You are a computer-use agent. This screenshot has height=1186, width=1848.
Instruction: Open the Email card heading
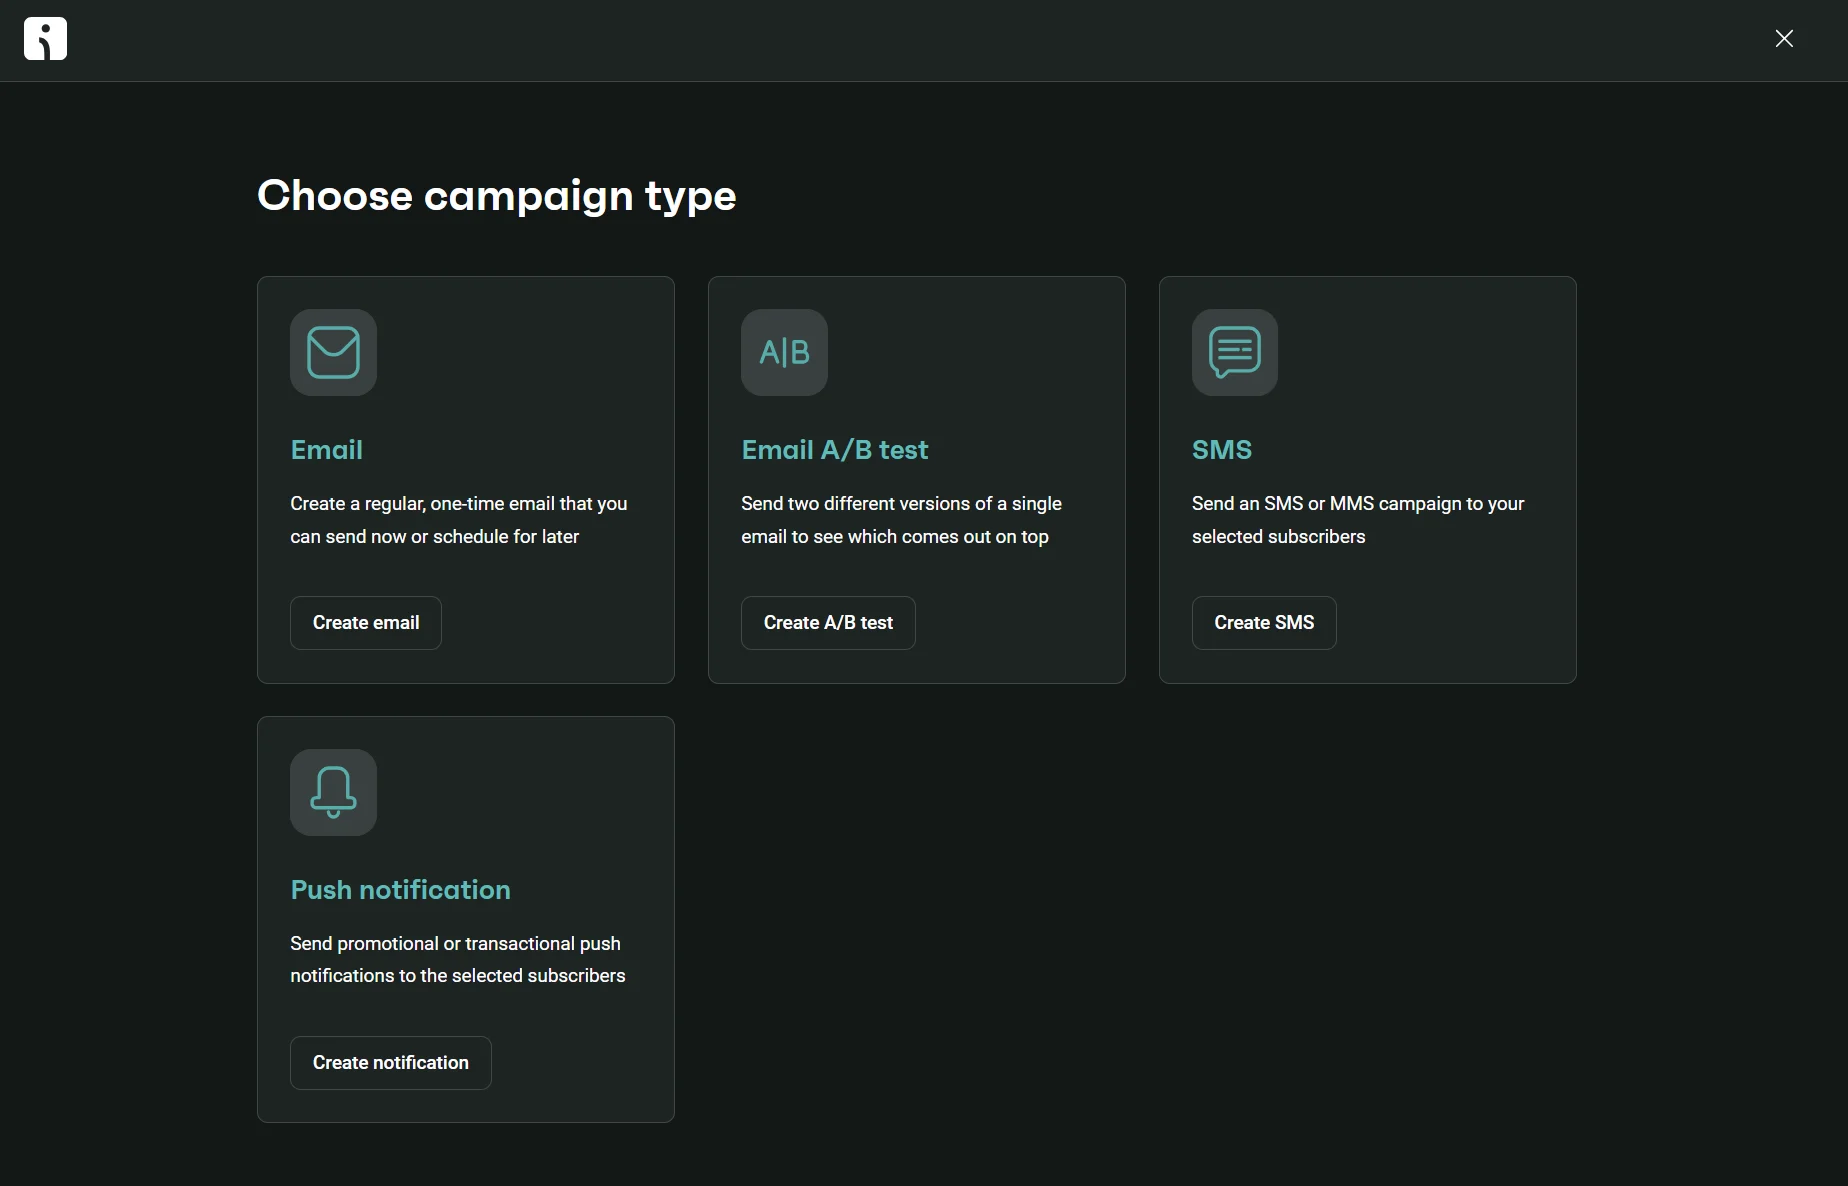[x=327, y=450]
